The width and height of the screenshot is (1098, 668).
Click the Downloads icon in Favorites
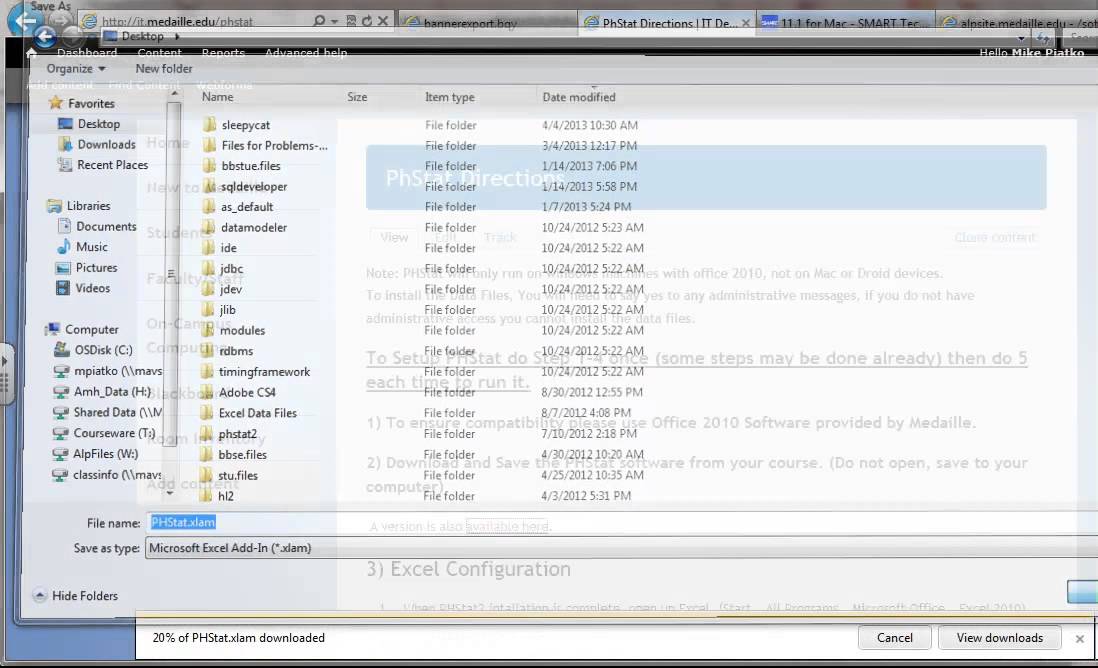[65, 144]
